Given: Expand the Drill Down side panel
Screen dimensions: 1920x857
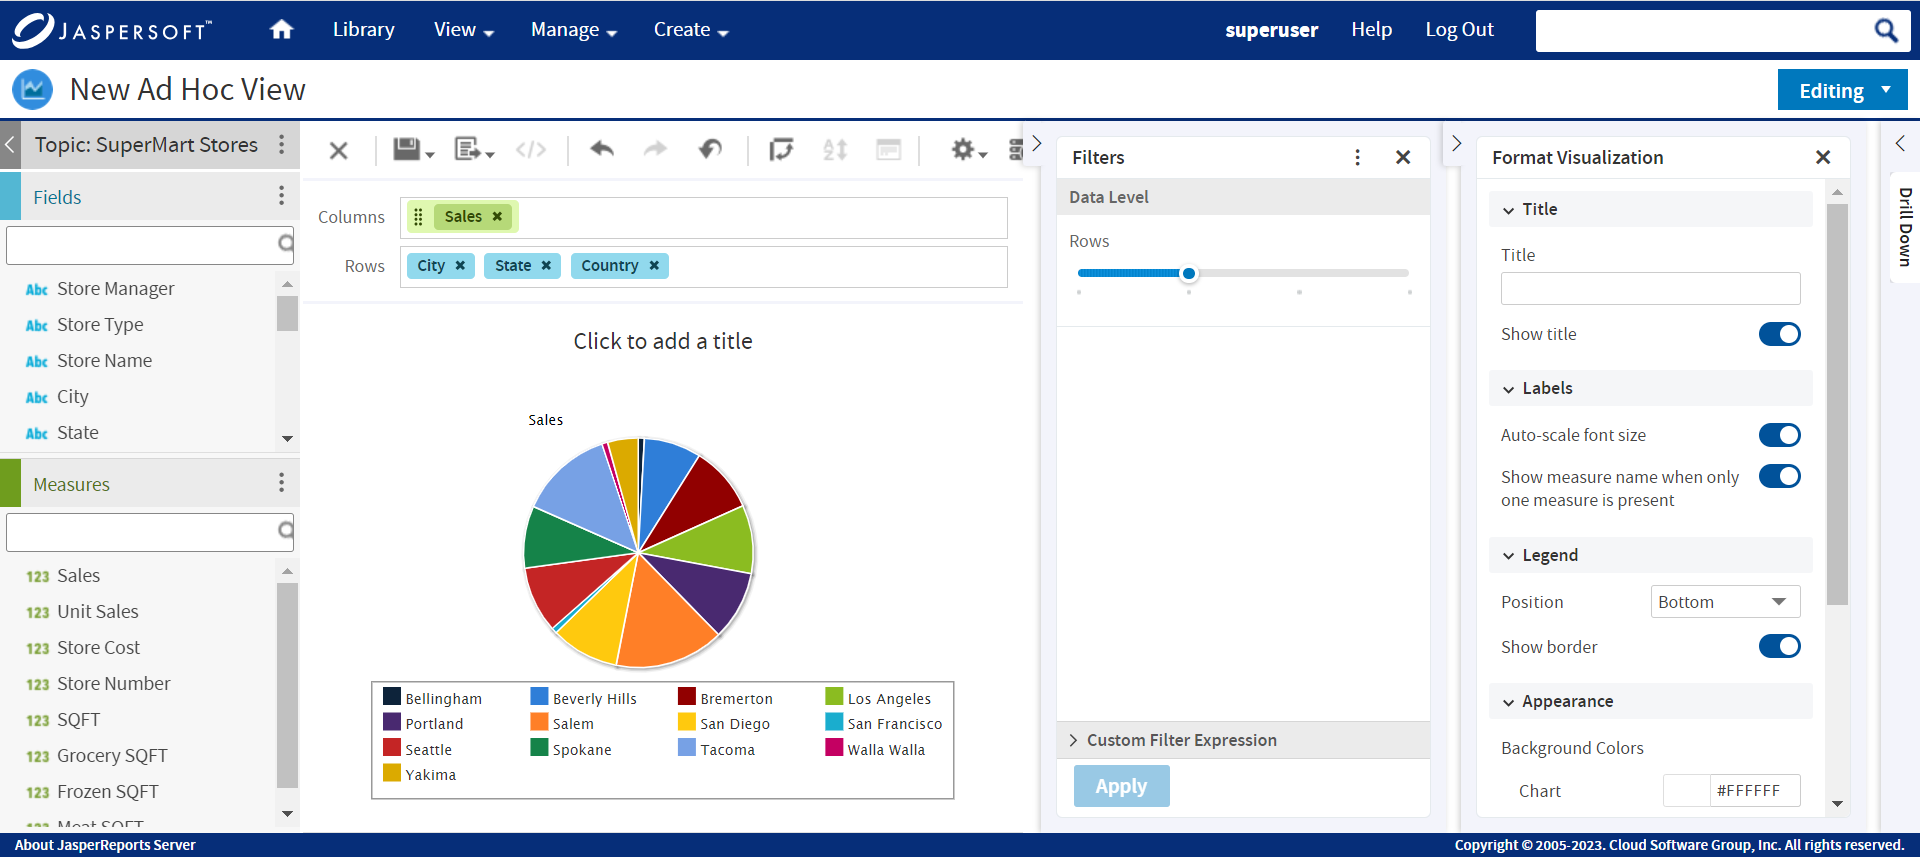Looking at the screenshot, I should click(1901, 144).
